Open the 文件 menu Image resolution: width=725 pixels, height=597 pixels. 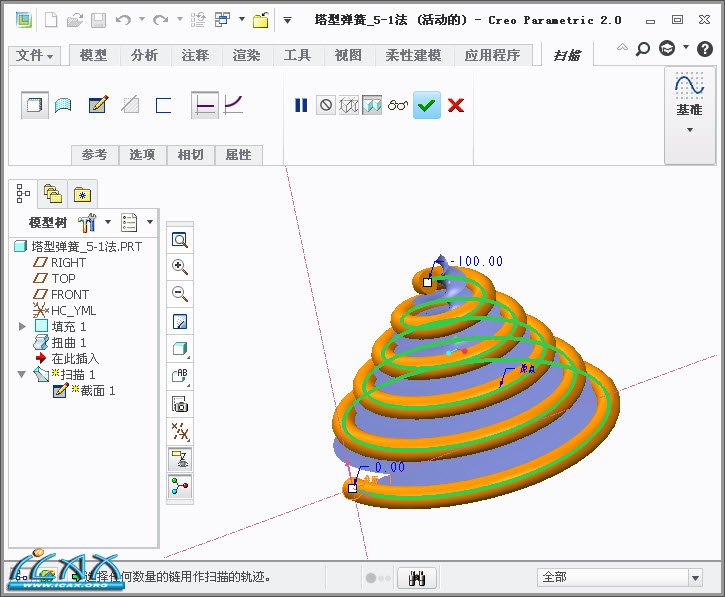[x=34, y=55]
